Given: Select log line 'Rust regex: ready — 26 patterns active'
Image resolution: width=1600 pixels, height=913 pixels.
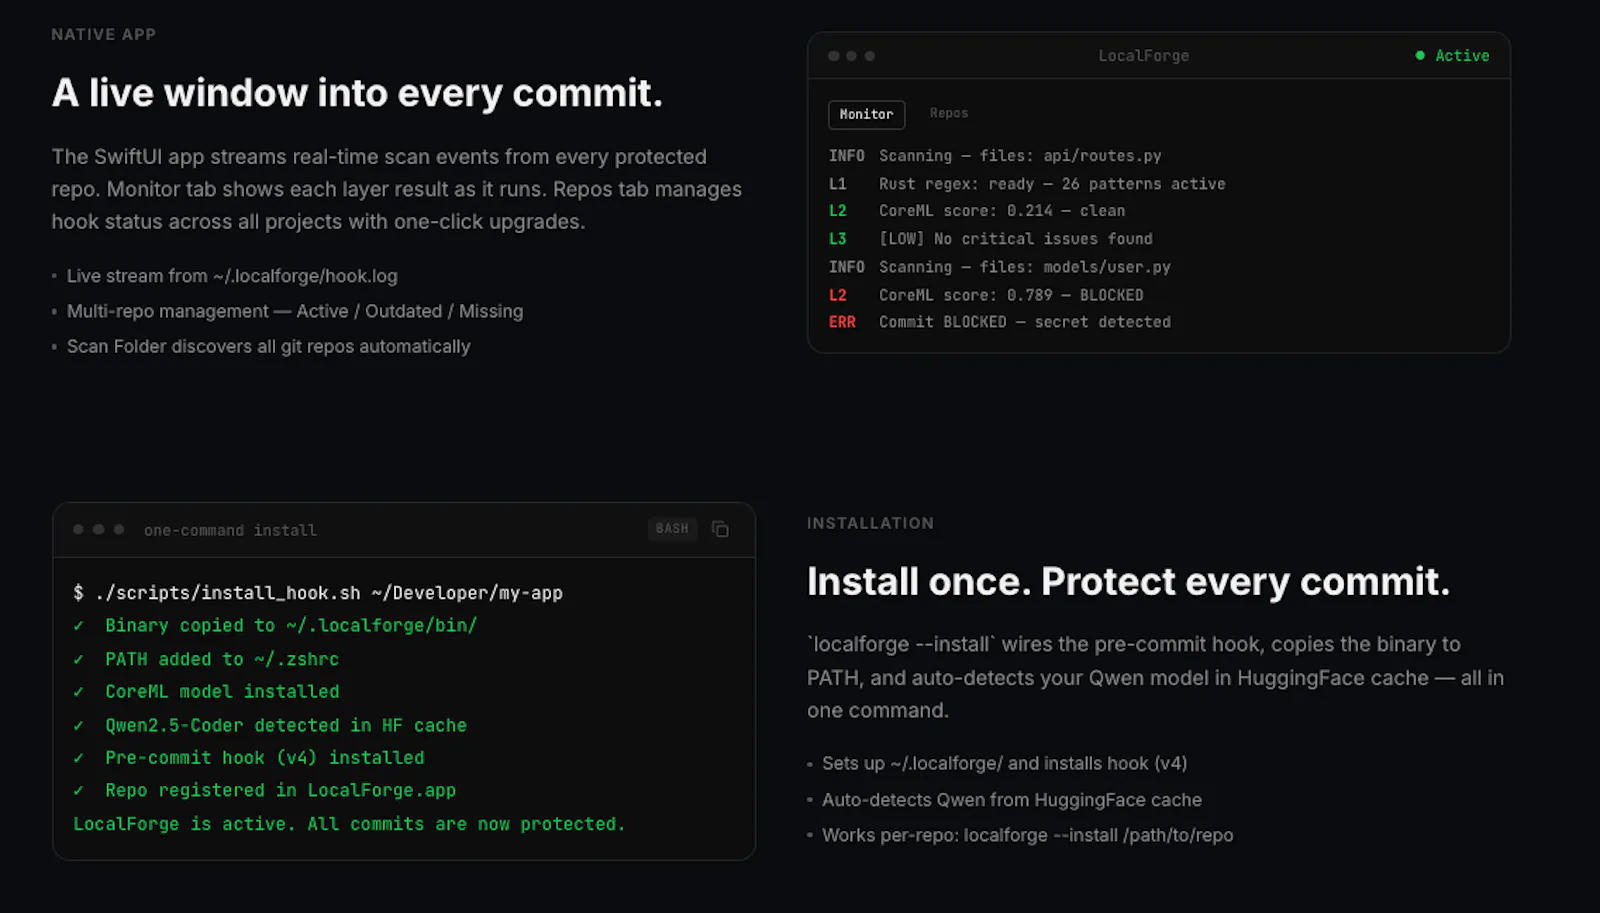Looking at the screenshot, I should coord(1052,184).
